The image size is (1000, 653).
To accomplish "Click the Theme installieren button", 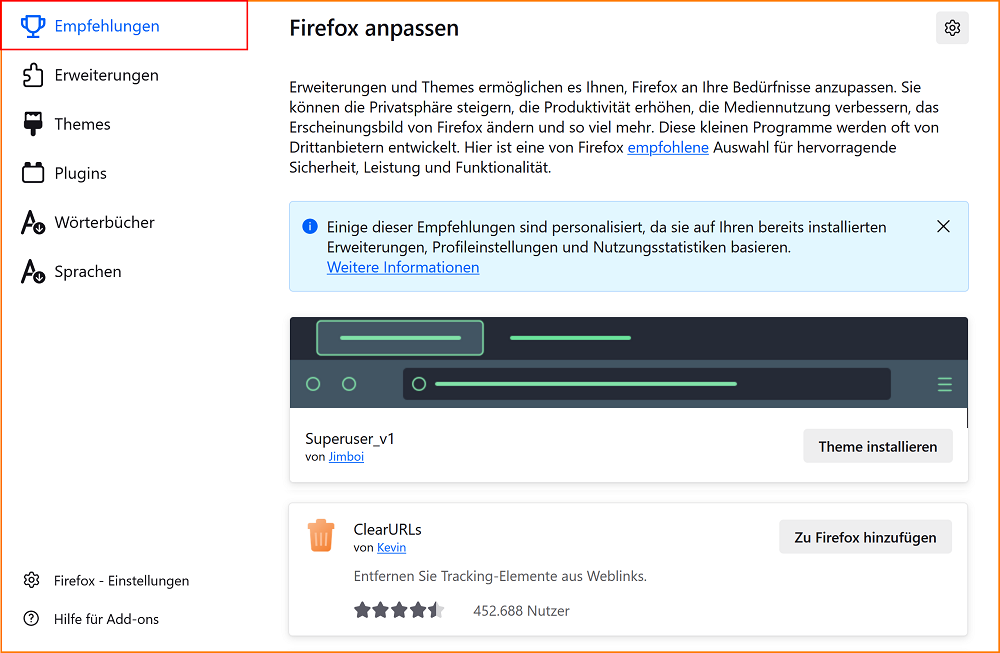I will point(877,445).
